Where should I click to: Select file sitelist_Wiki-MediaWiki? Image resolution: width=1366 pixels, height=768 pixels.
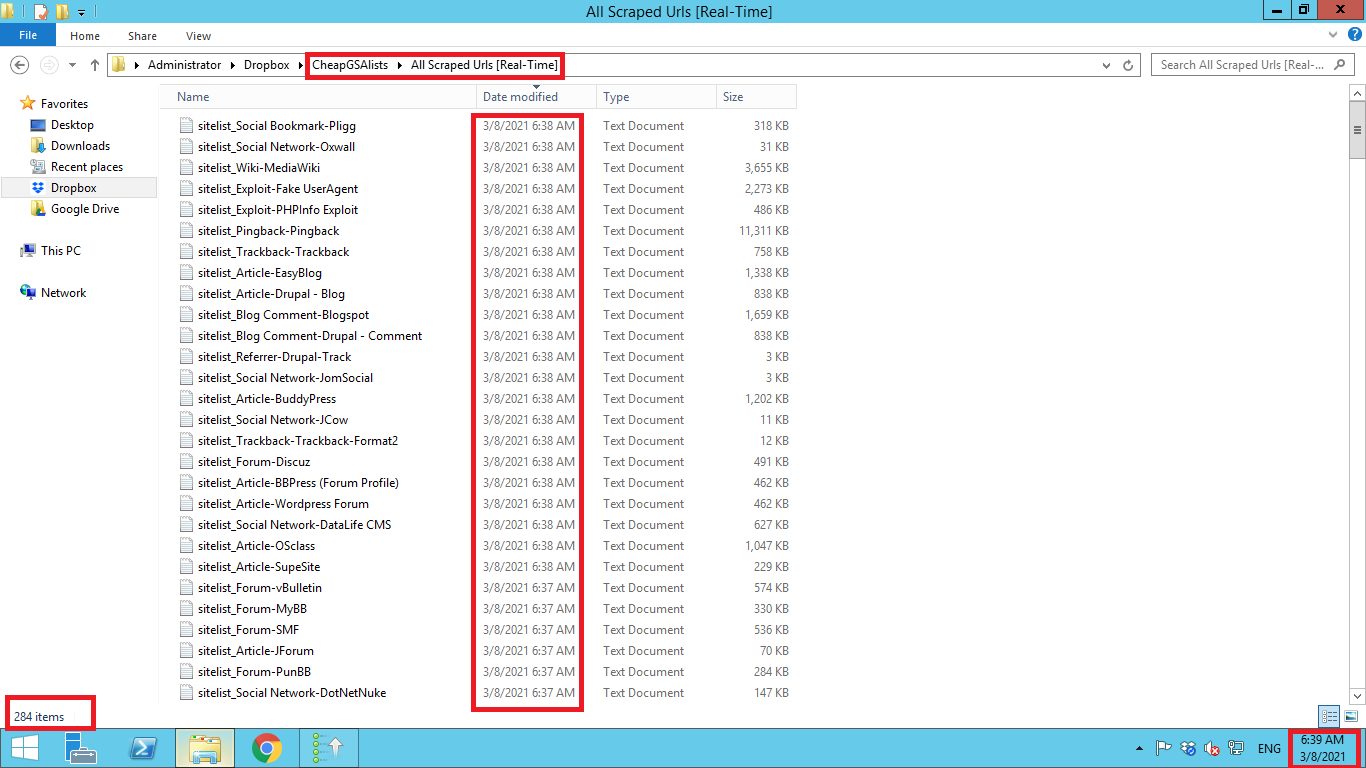259,168
